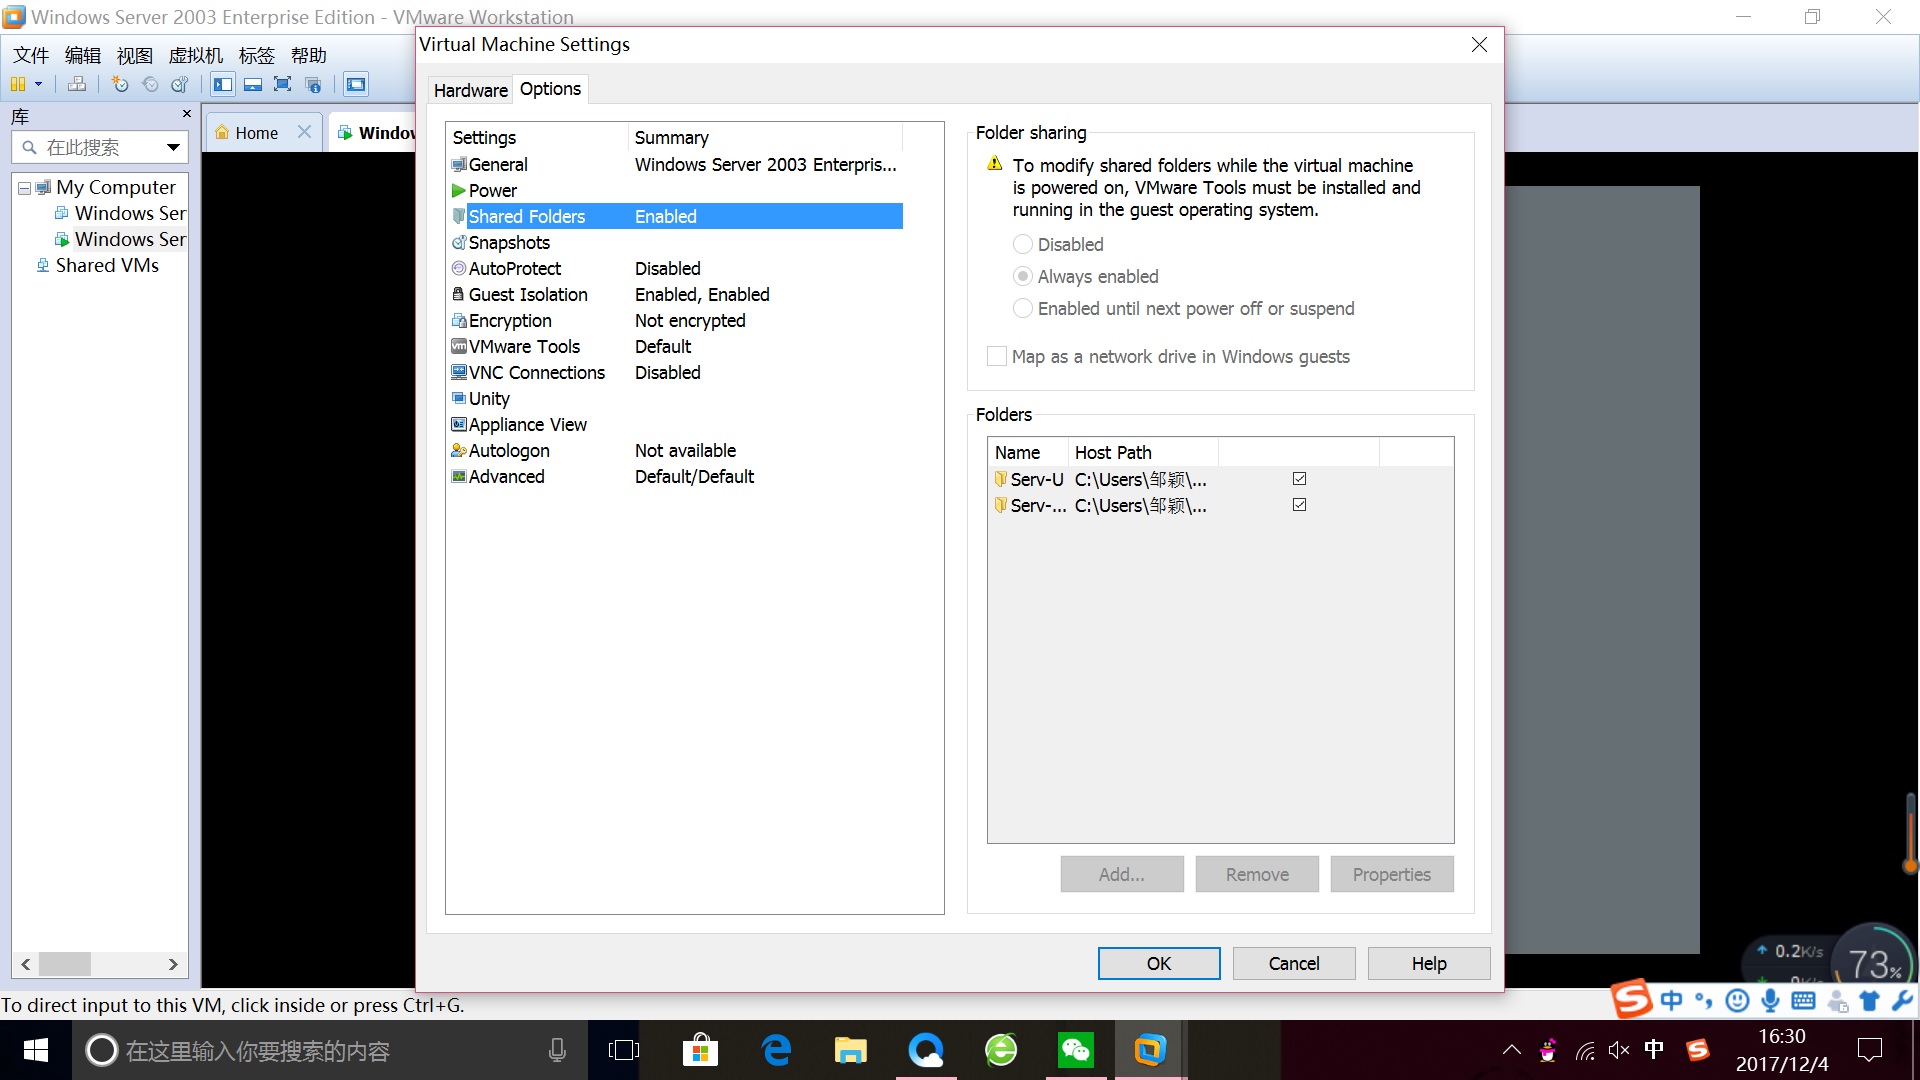Select Enabled until next power off radio
This screenshot has width=1920, height=1080.
(1023, 309)
